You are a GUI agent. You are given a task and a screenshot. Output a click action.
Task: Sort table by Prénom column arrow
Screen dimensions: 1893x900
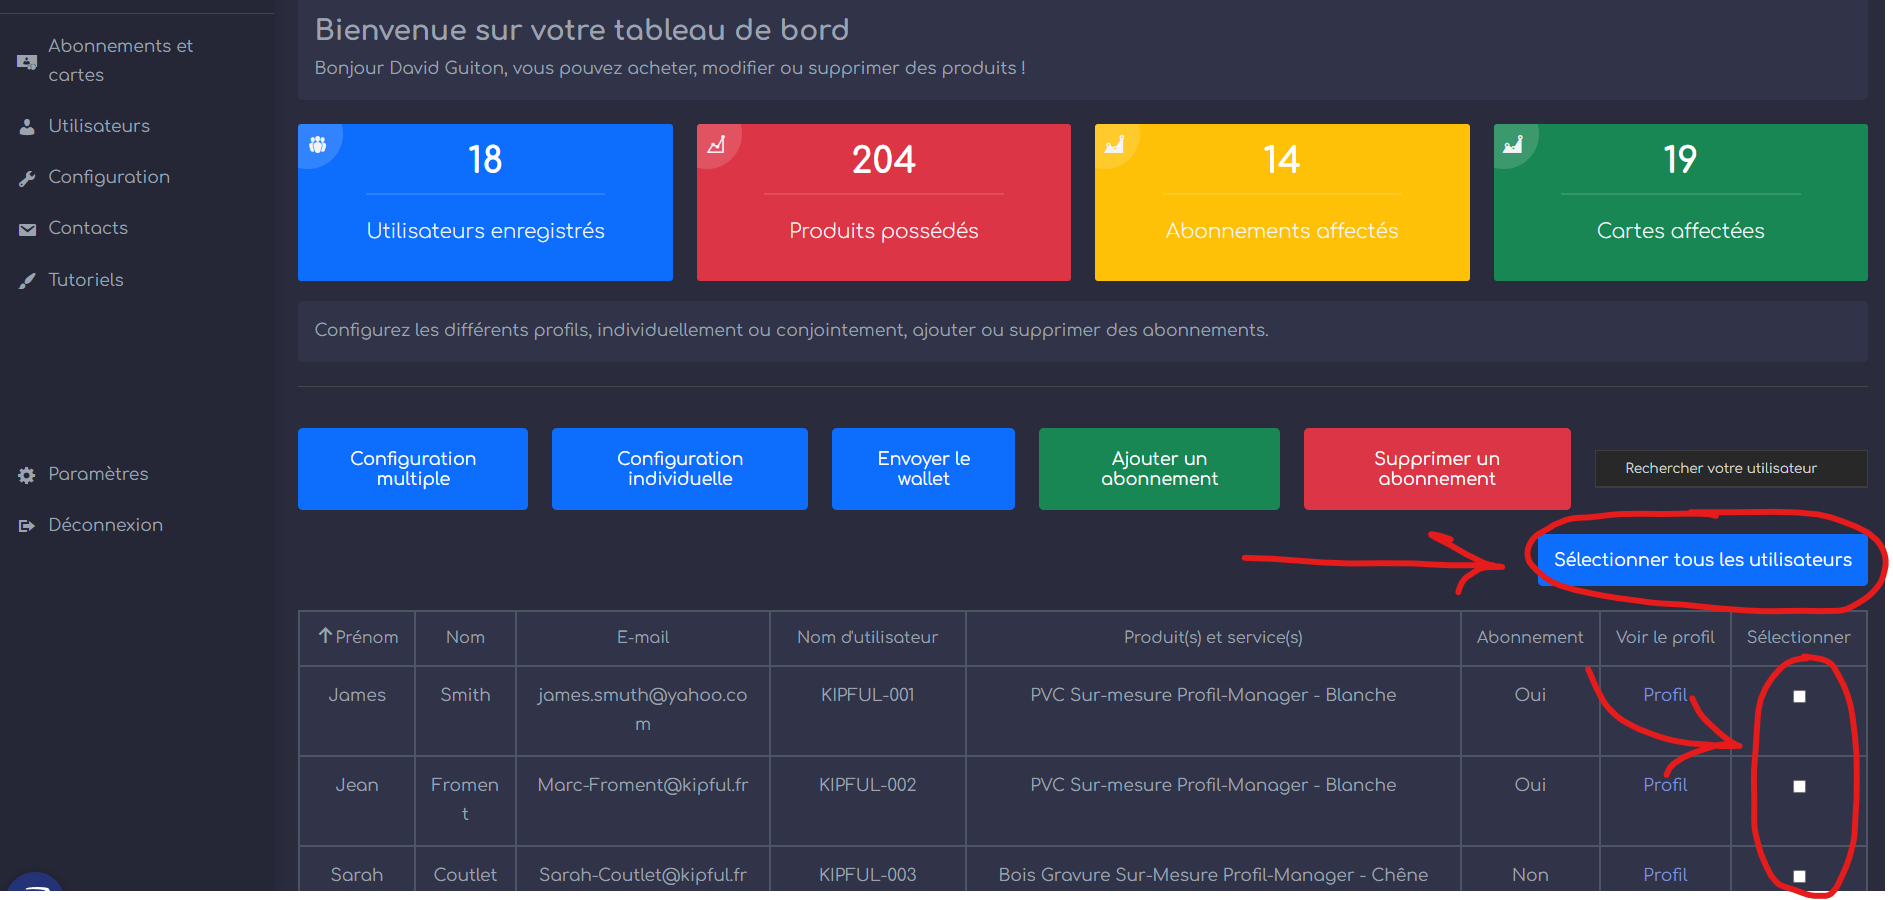(325, 636)
